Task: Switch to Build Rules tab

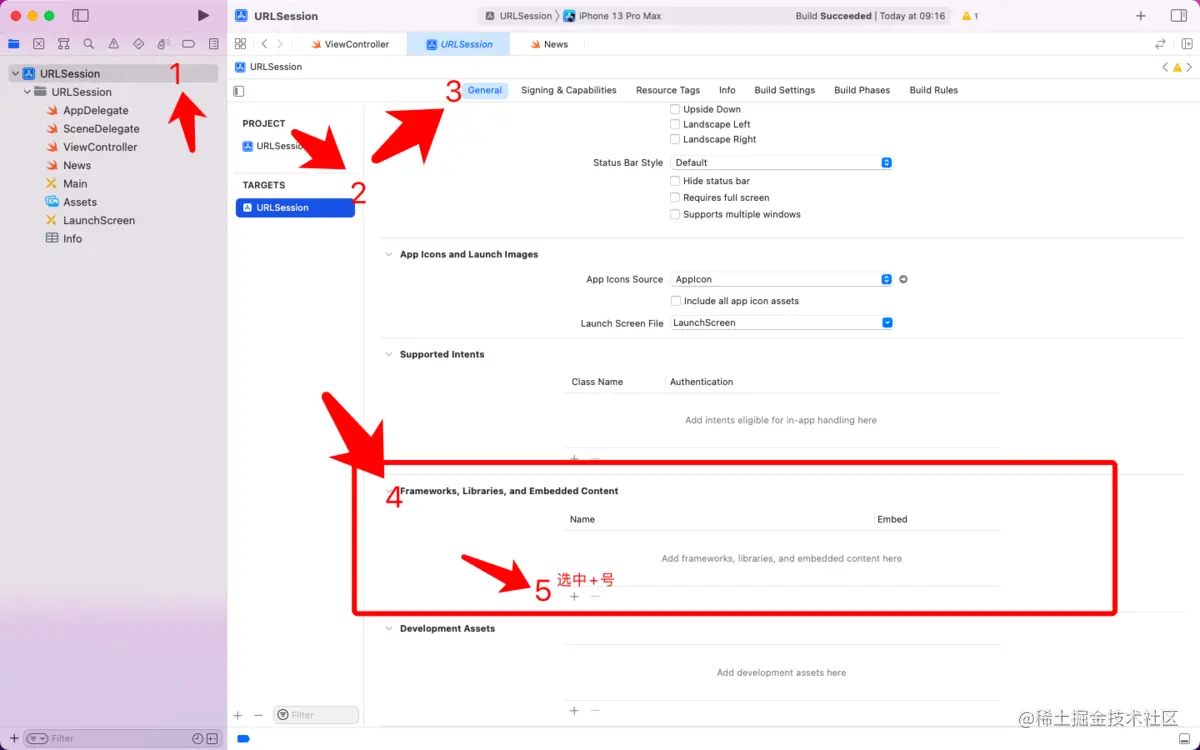Action: pos(933,90)
